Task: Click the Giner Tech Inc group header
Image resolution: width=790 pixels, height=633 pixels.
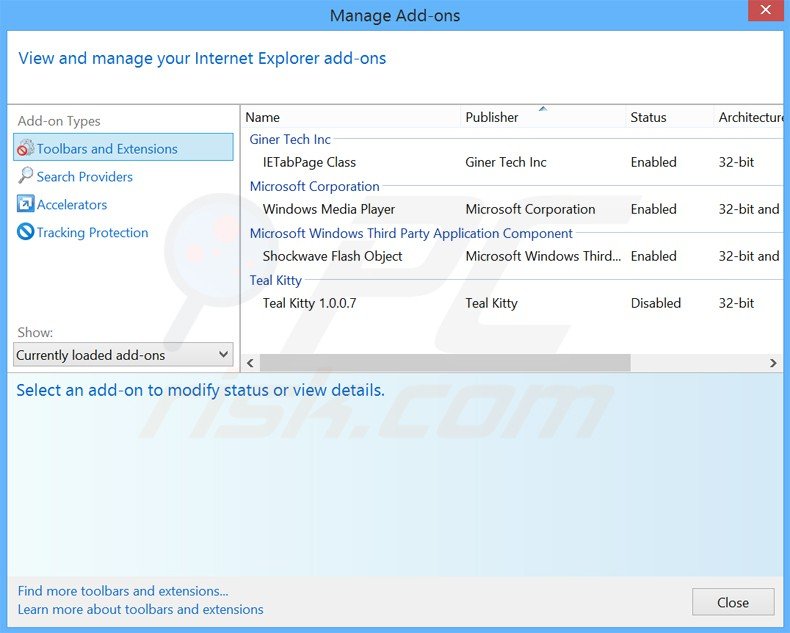Action: pos(290,140)
